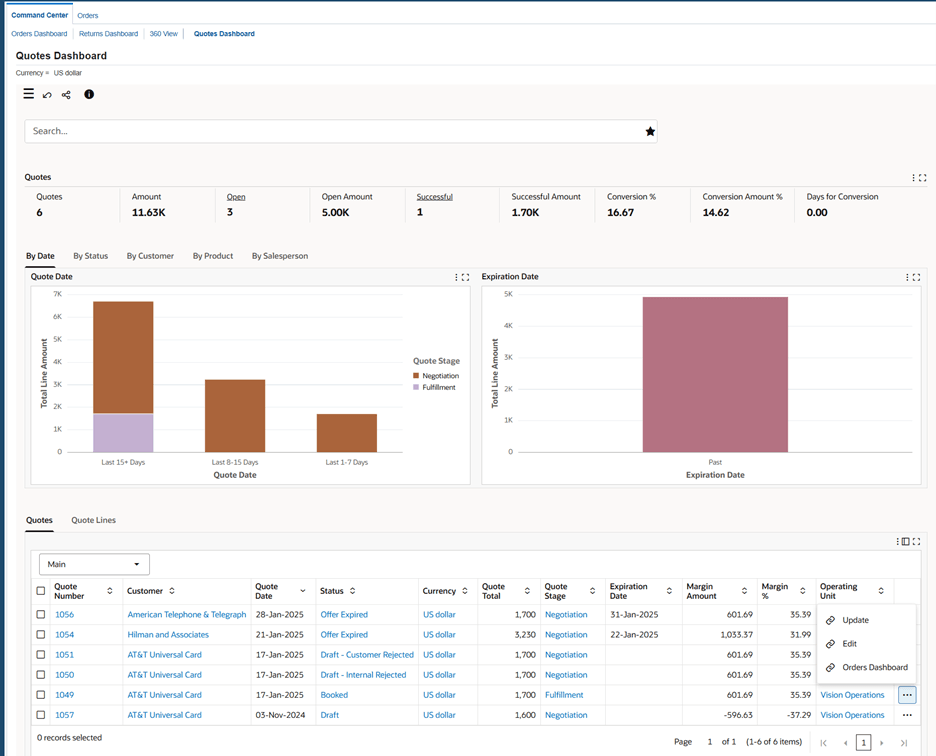Click row actions ellipsis for quote 1057
The width and height of the screenshot is (936, 756).
tap(907, 715)
